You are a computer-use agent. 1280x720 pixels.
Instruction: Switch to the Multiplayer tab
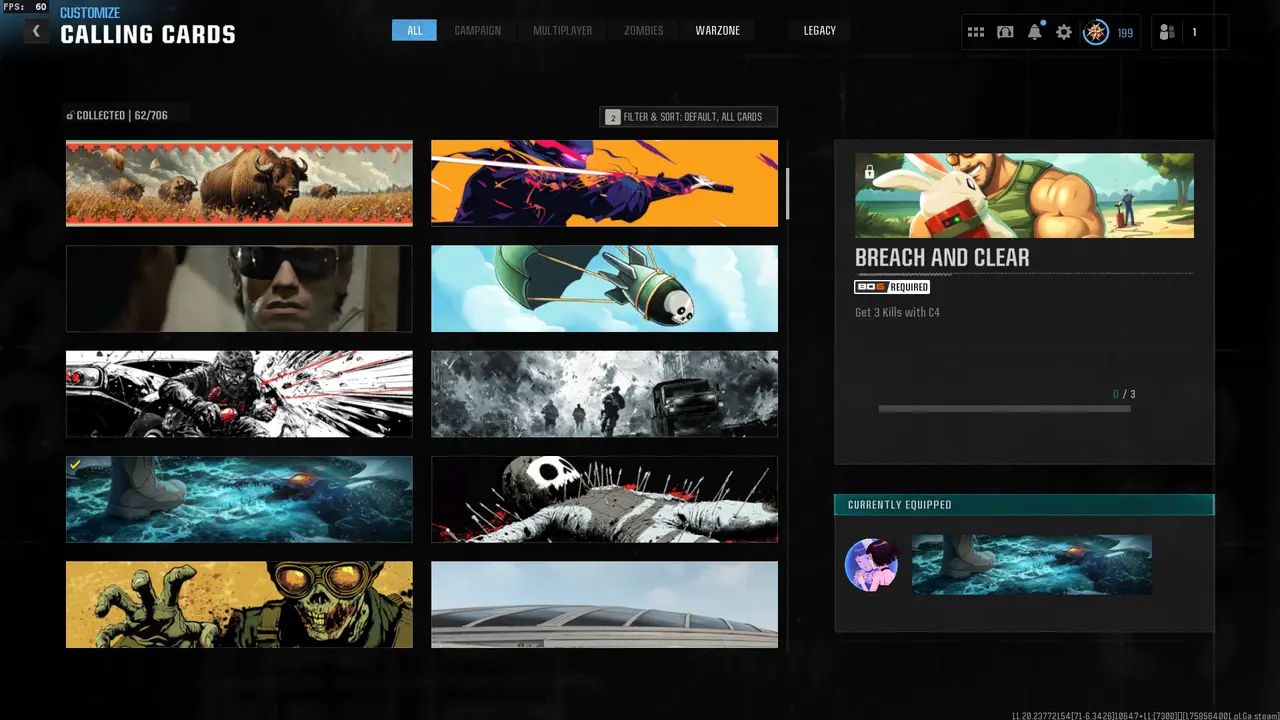(x=562, y=31)
